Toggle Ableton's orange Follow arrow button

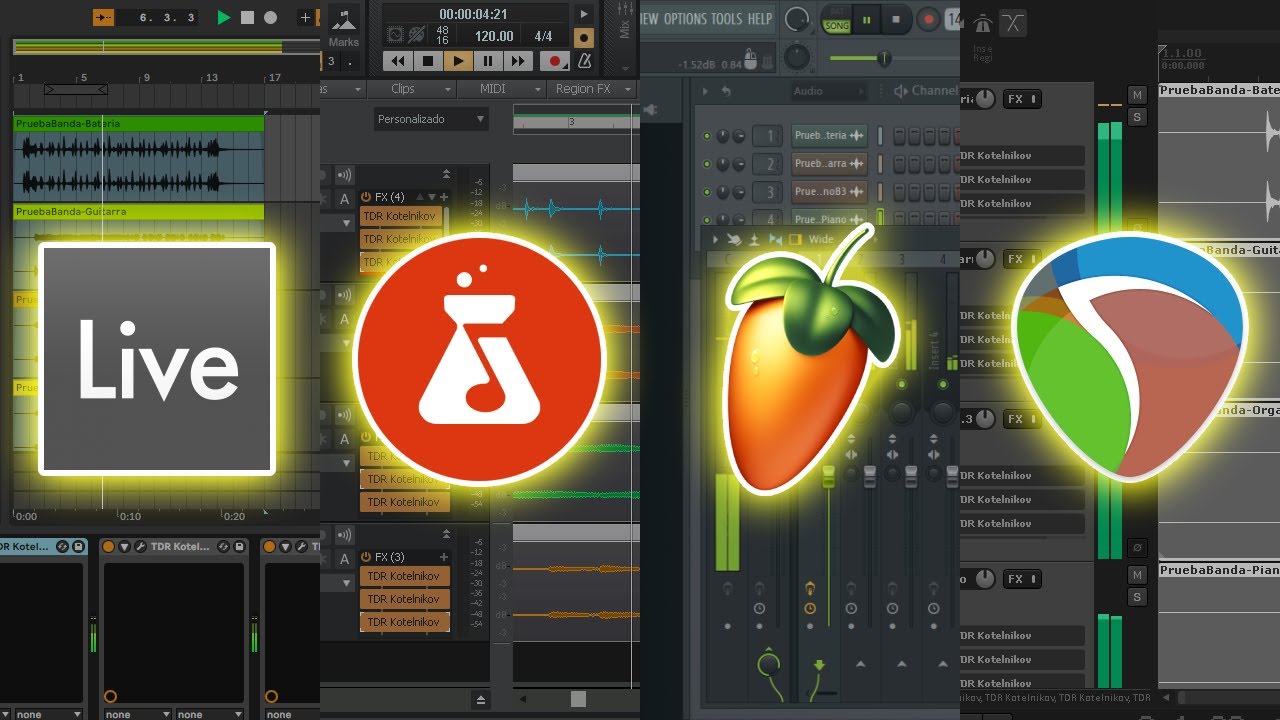(x=104, y=18)
